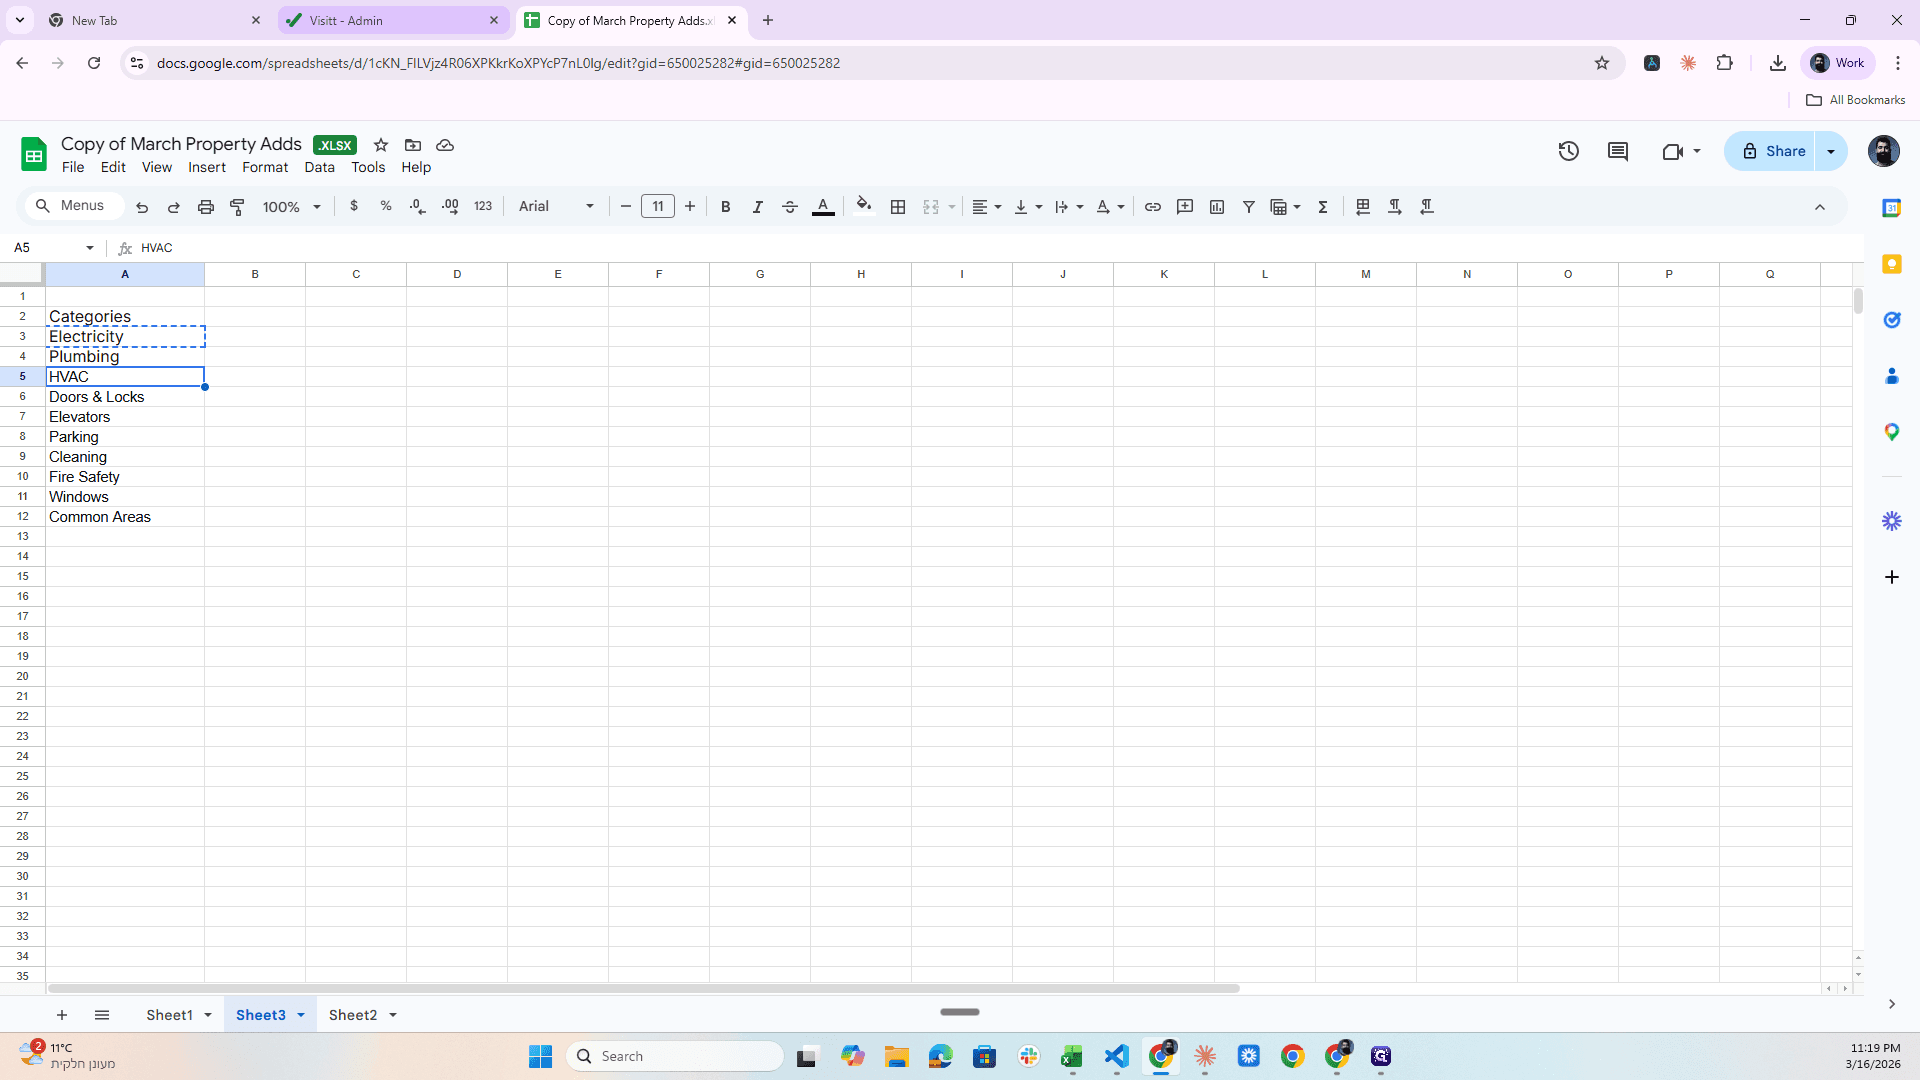Screen dimensions: 1920x1080
Task: Open the Name box dropdown arrow
Action: [x=90, y=248]
